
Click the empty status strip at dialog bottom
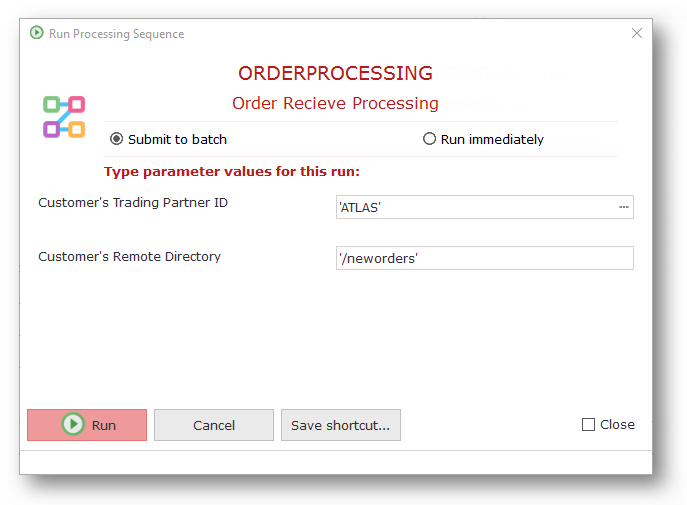click(x=335, y=461)
